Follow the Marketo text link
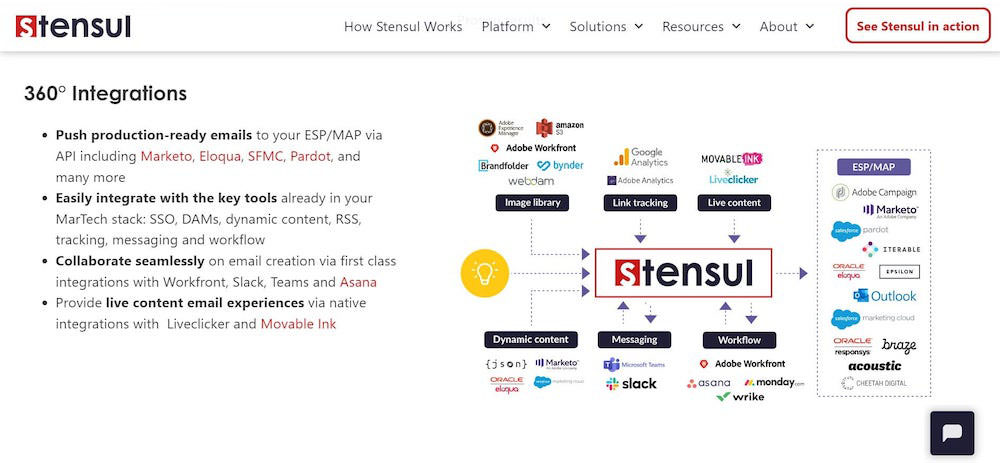This screenshot has width=1000, height=463. 166,156
